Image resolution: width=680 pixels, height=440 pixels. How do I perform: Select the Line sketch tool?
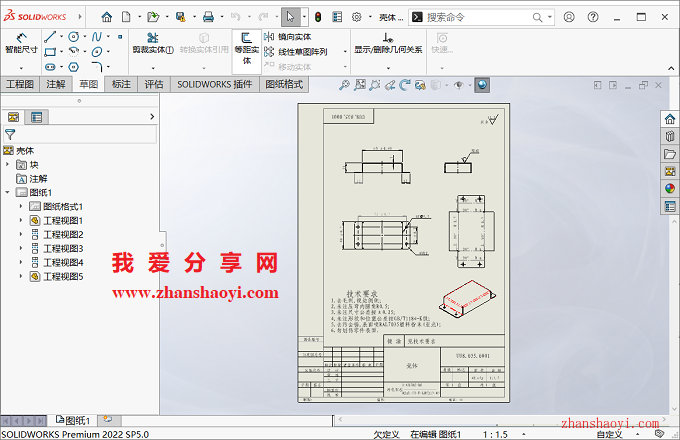pos(50,37)
